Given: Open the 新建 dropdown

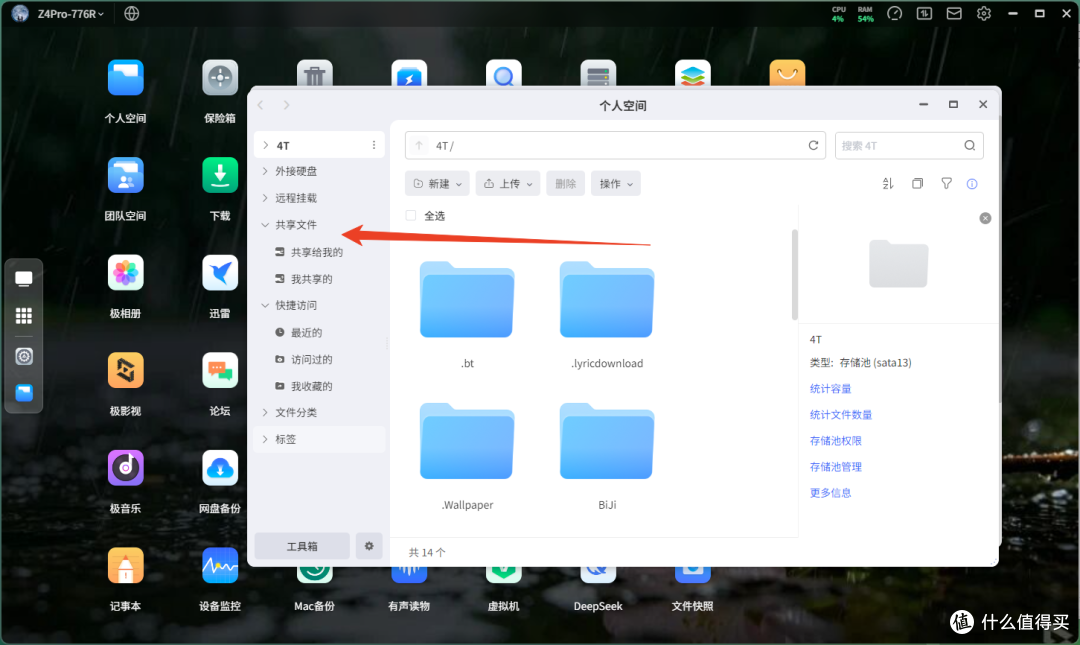Looking at the screenshot, I should [437, 184].
